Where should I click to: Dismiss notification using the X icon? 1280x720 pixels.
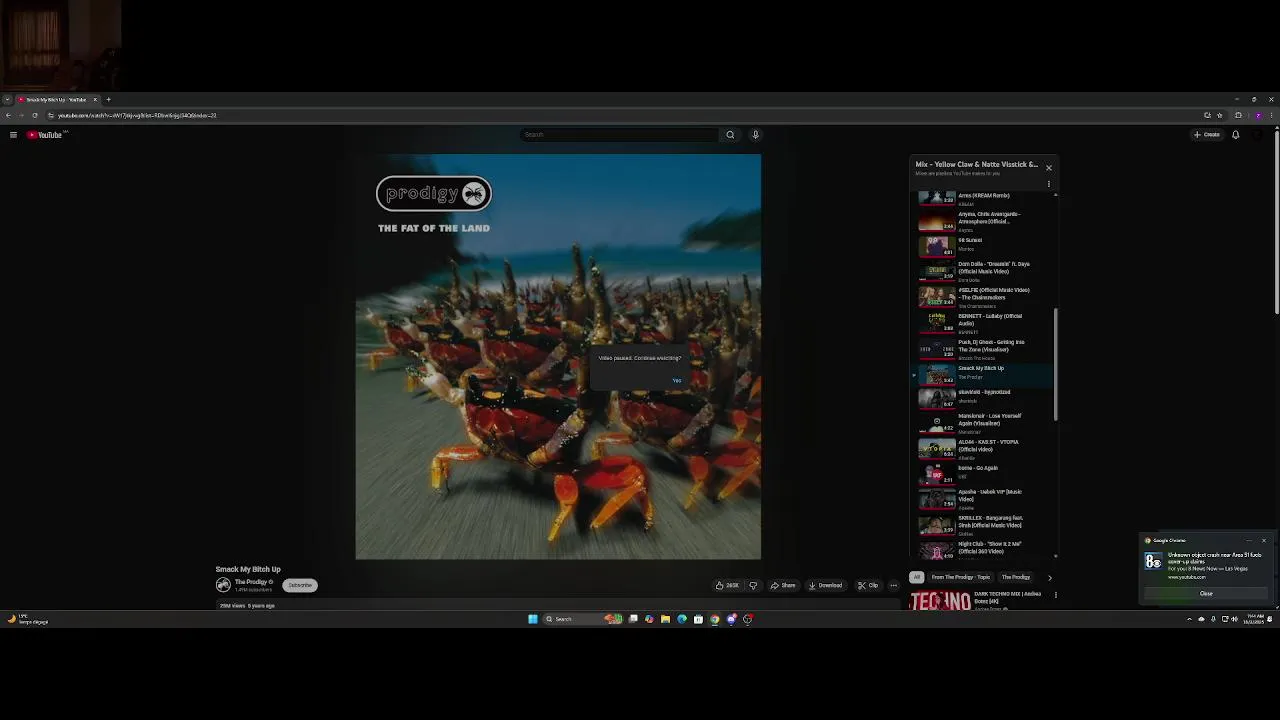(1263, 541)
